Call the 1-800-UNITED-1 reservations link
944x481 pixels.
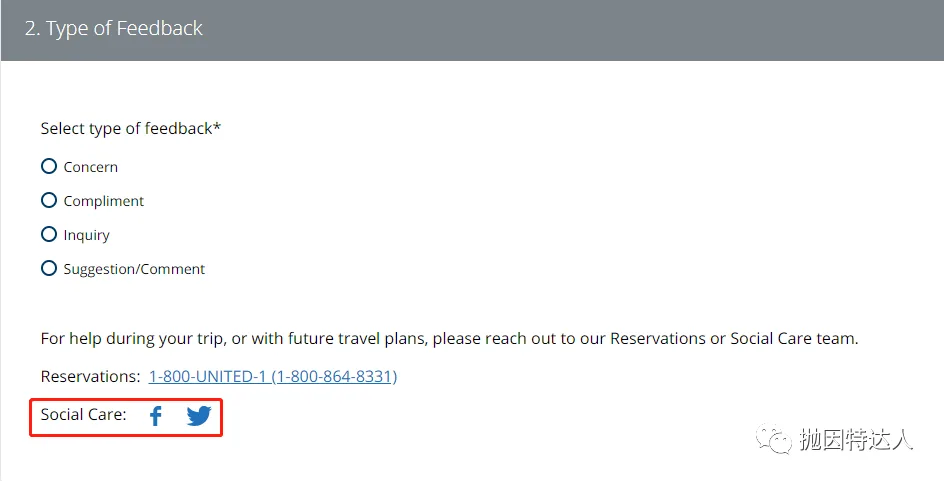point(207,377)
